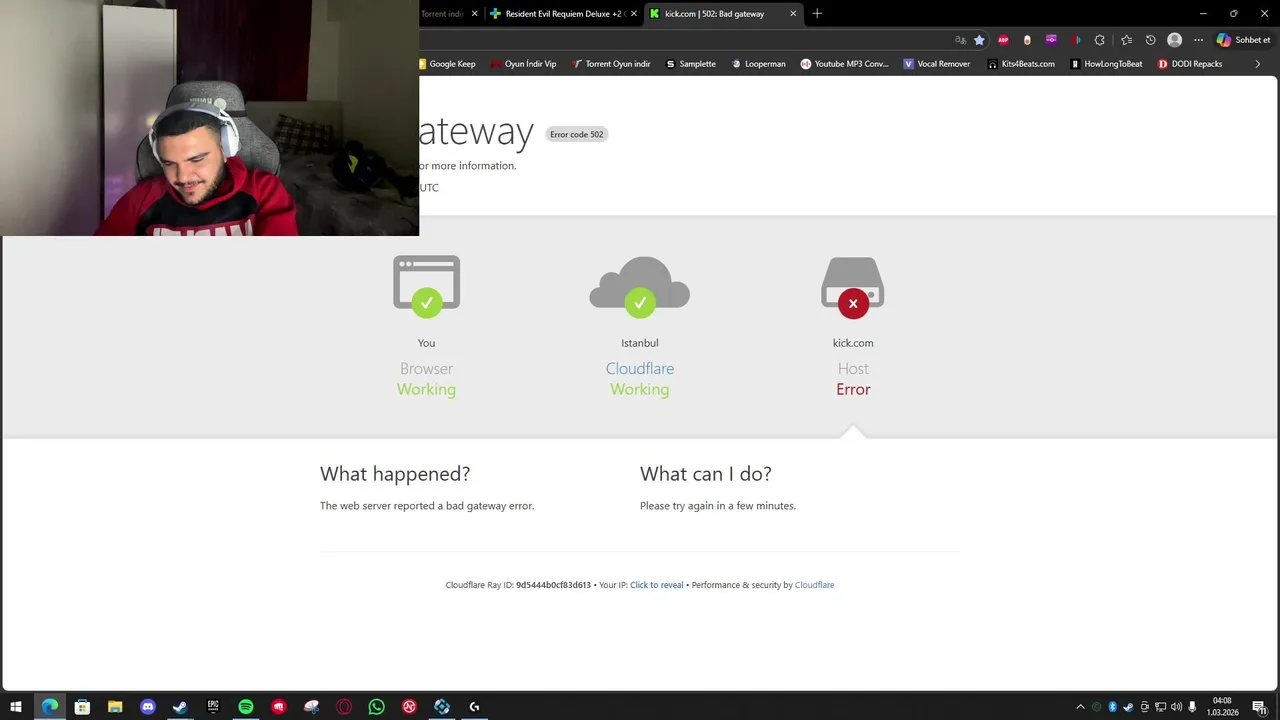1280x720 pixels.
Task: Open a new browser tab
Action: click(817, 14)
